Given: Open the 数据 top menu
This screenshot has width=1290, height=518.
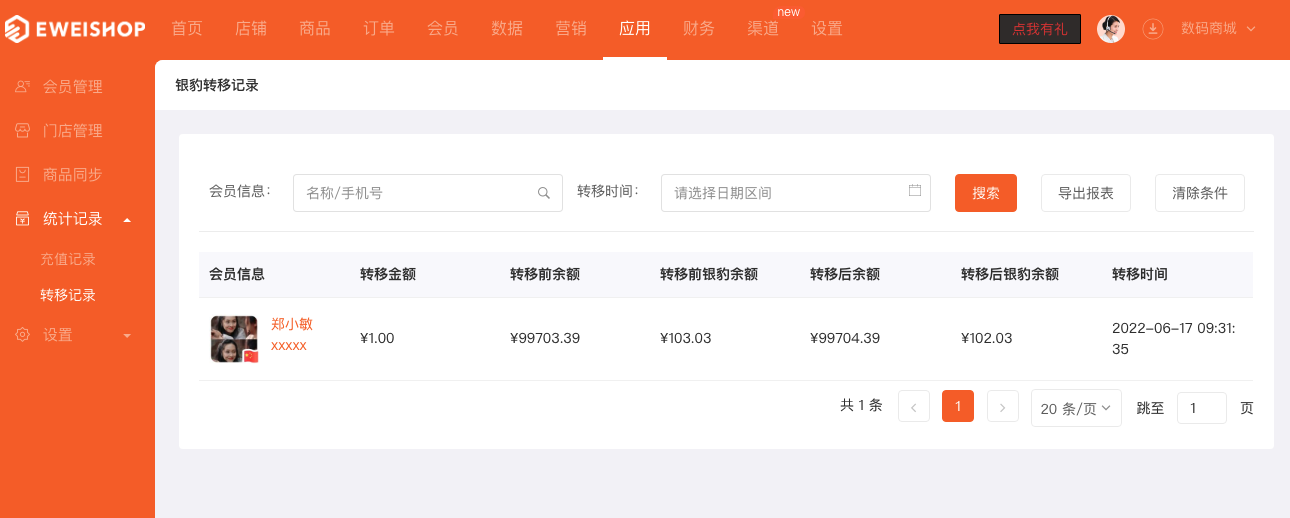Looking at the screenshot, I should (x=507, y=29).
